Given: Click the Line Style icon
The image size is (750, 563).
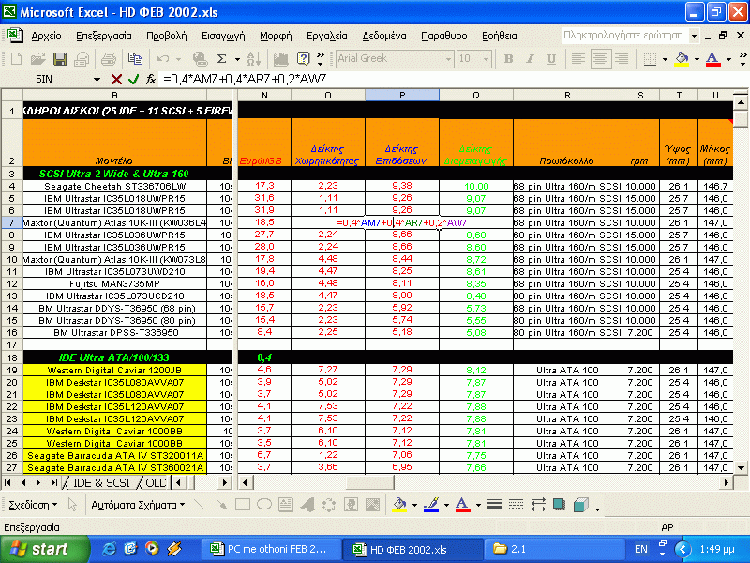Looking at the screenshot, I should [494, 505].
